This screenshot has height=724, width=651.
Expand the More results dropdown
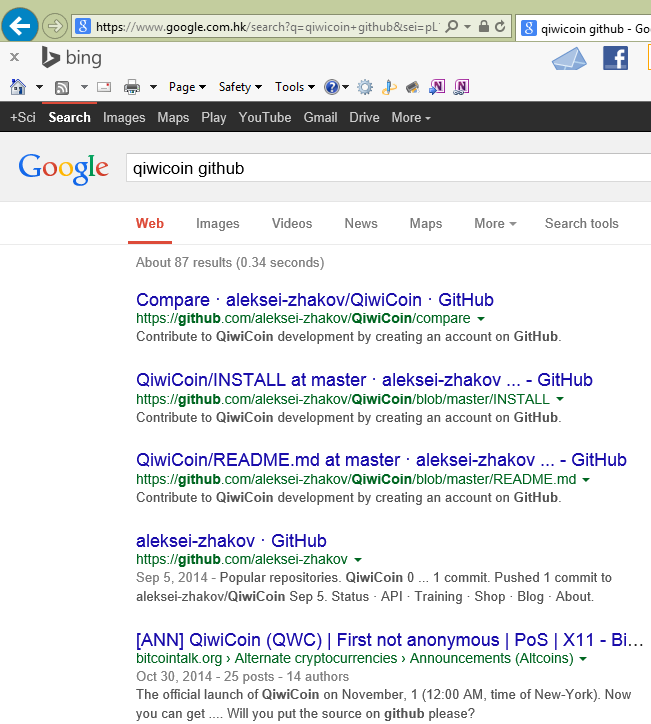(495, 223)
